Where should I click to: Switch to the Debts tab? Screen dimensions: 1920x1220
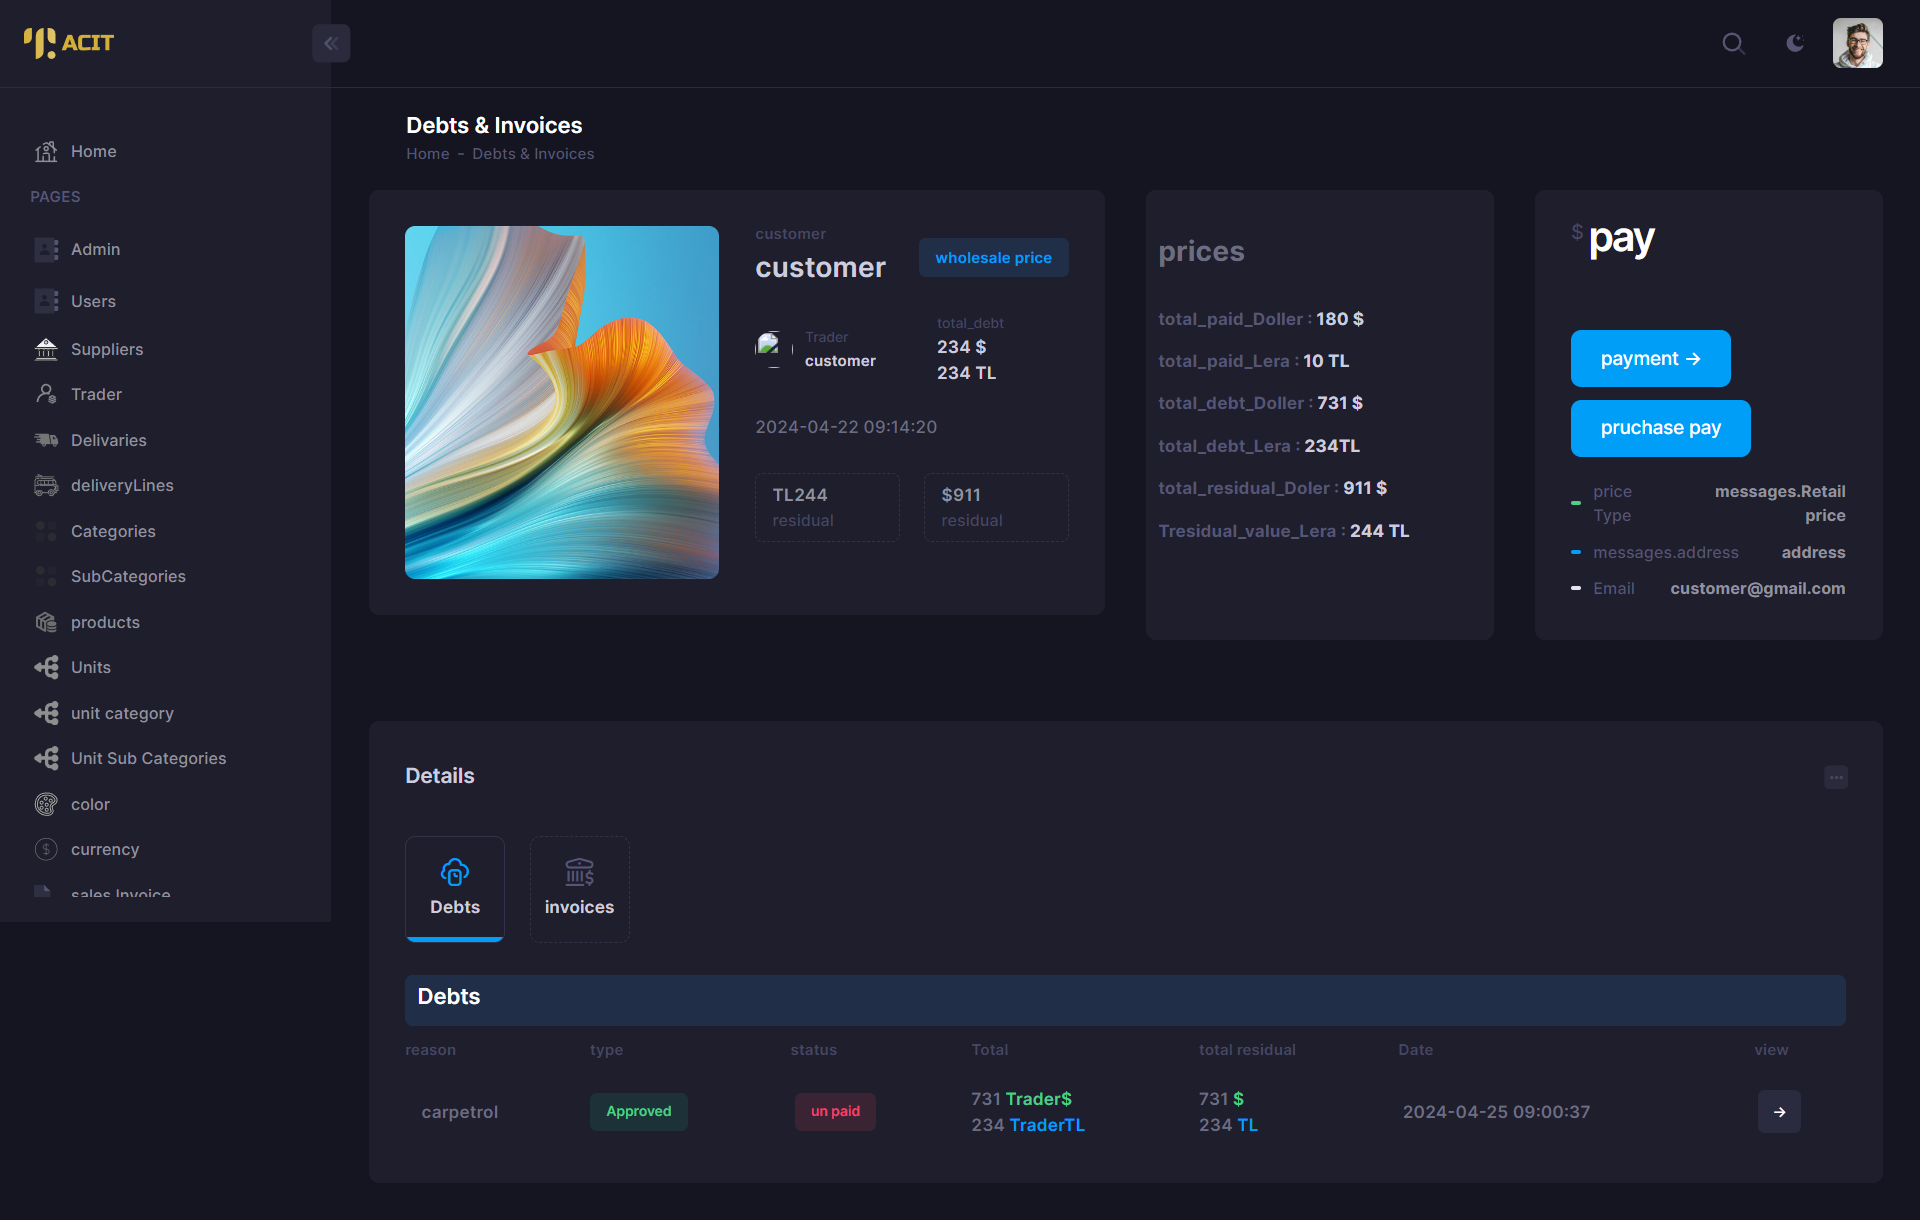click(x=455, y=888)
